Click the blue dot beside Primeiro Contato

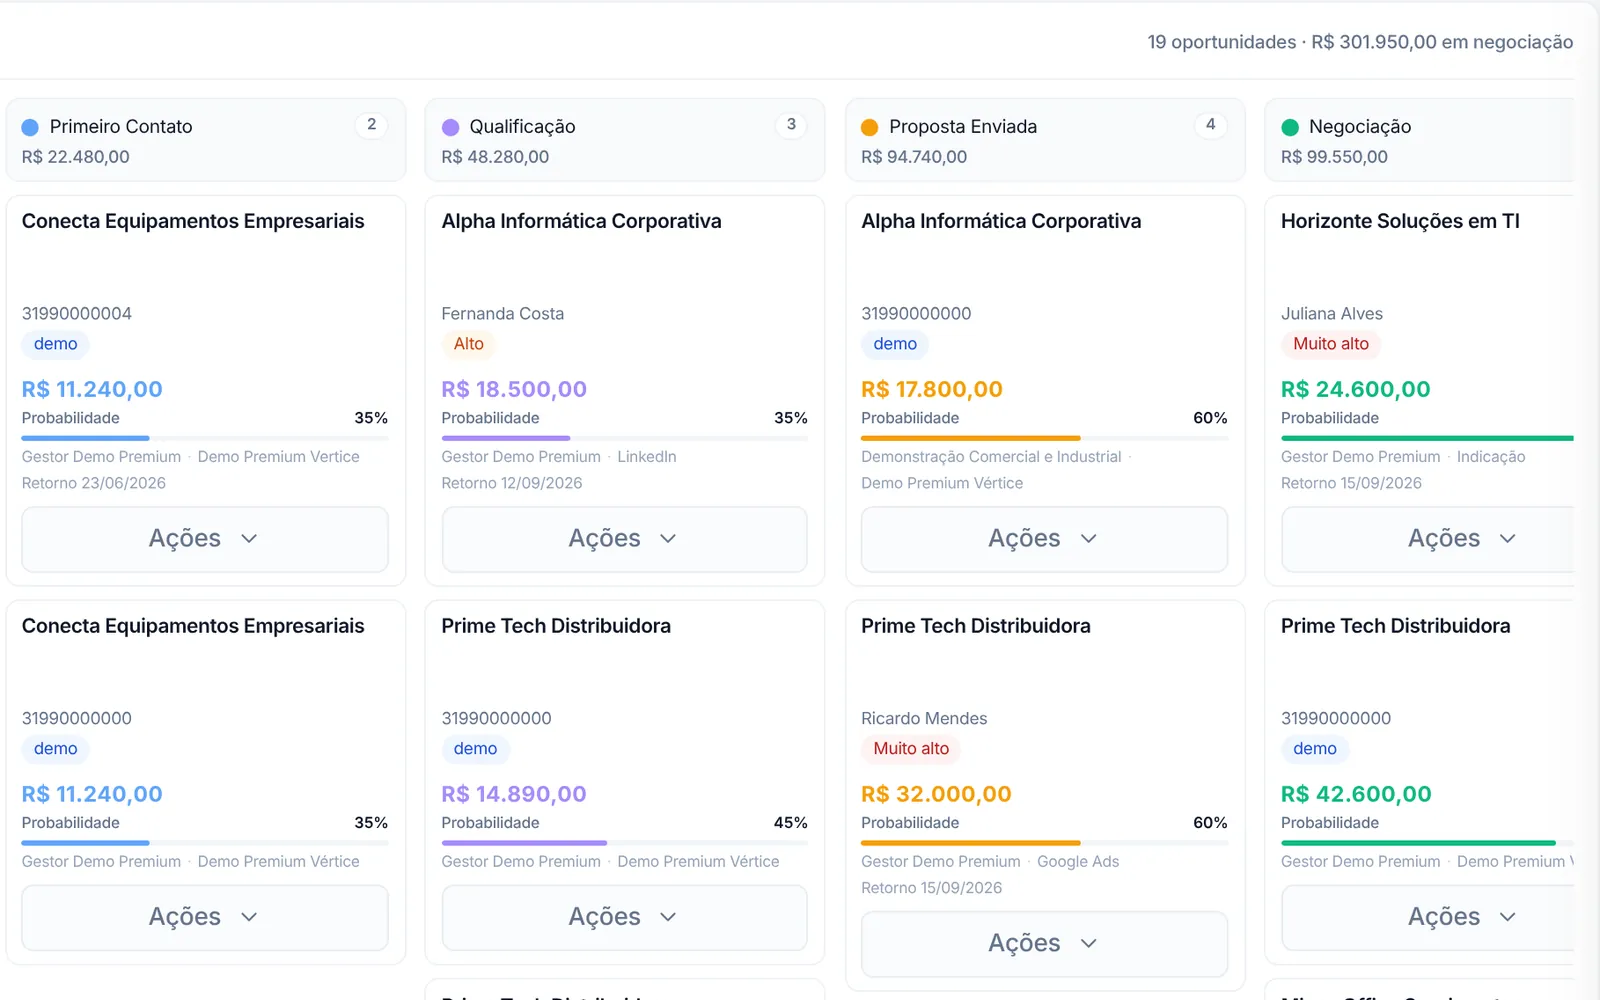click(30, 127)
